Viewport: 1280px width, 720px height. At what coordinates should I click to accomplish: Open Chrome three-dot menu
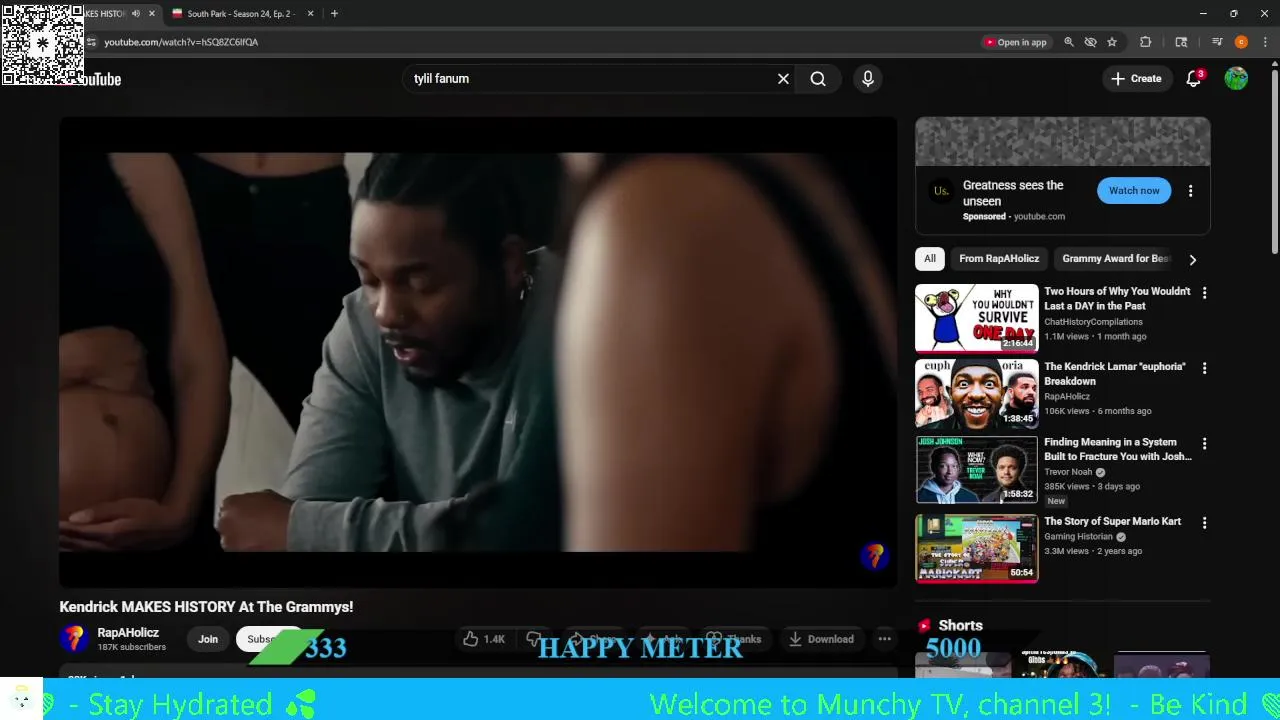point(1265,42)
